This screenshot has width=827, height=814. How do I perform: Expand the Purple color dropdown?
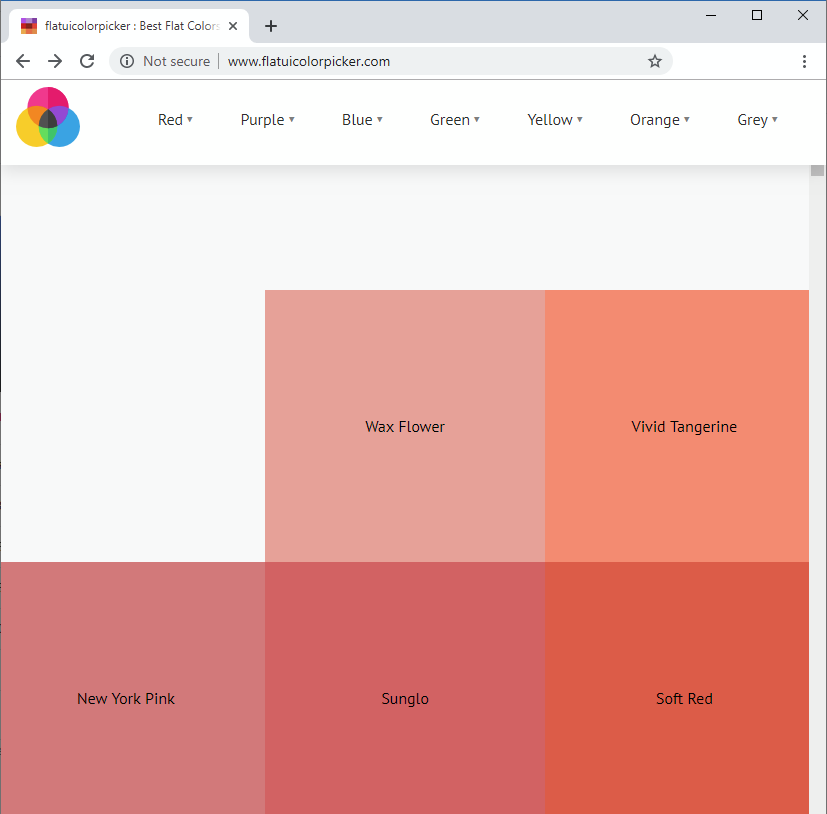click(267, 120)
